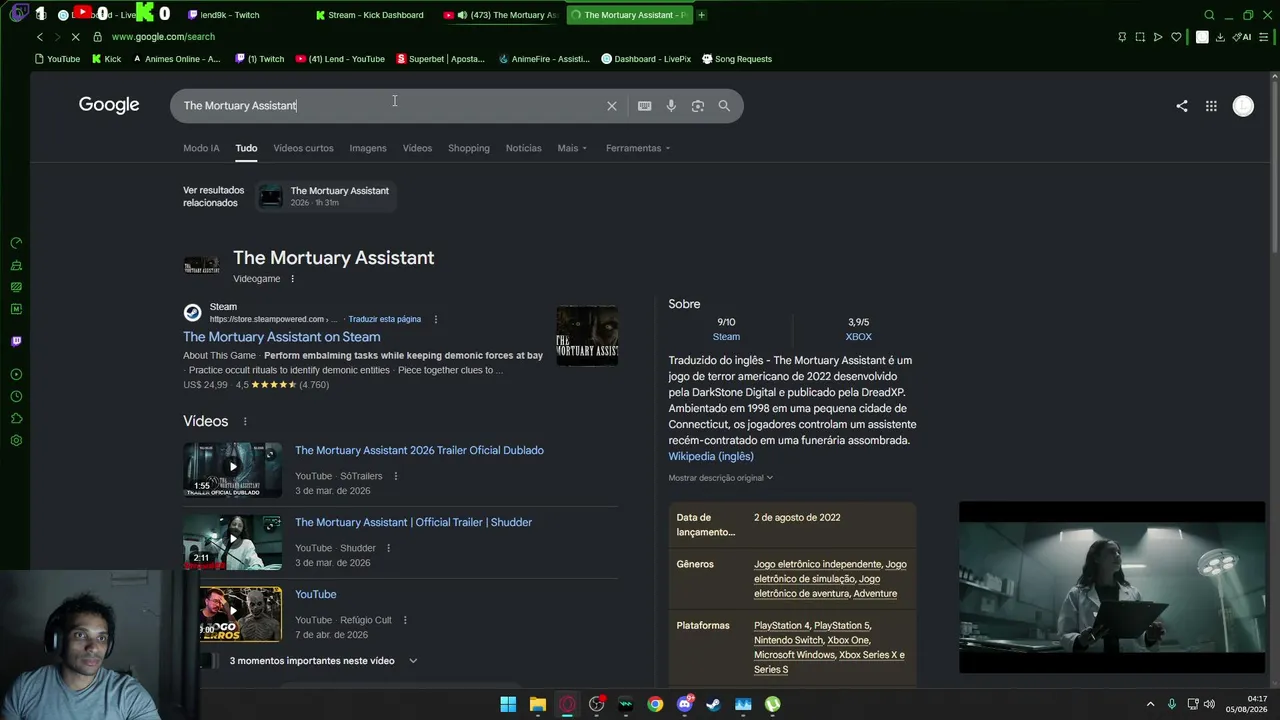Screen dimensions: 1280x720
Task: Stop loading the page with the X button
Action: click(75, 37)
